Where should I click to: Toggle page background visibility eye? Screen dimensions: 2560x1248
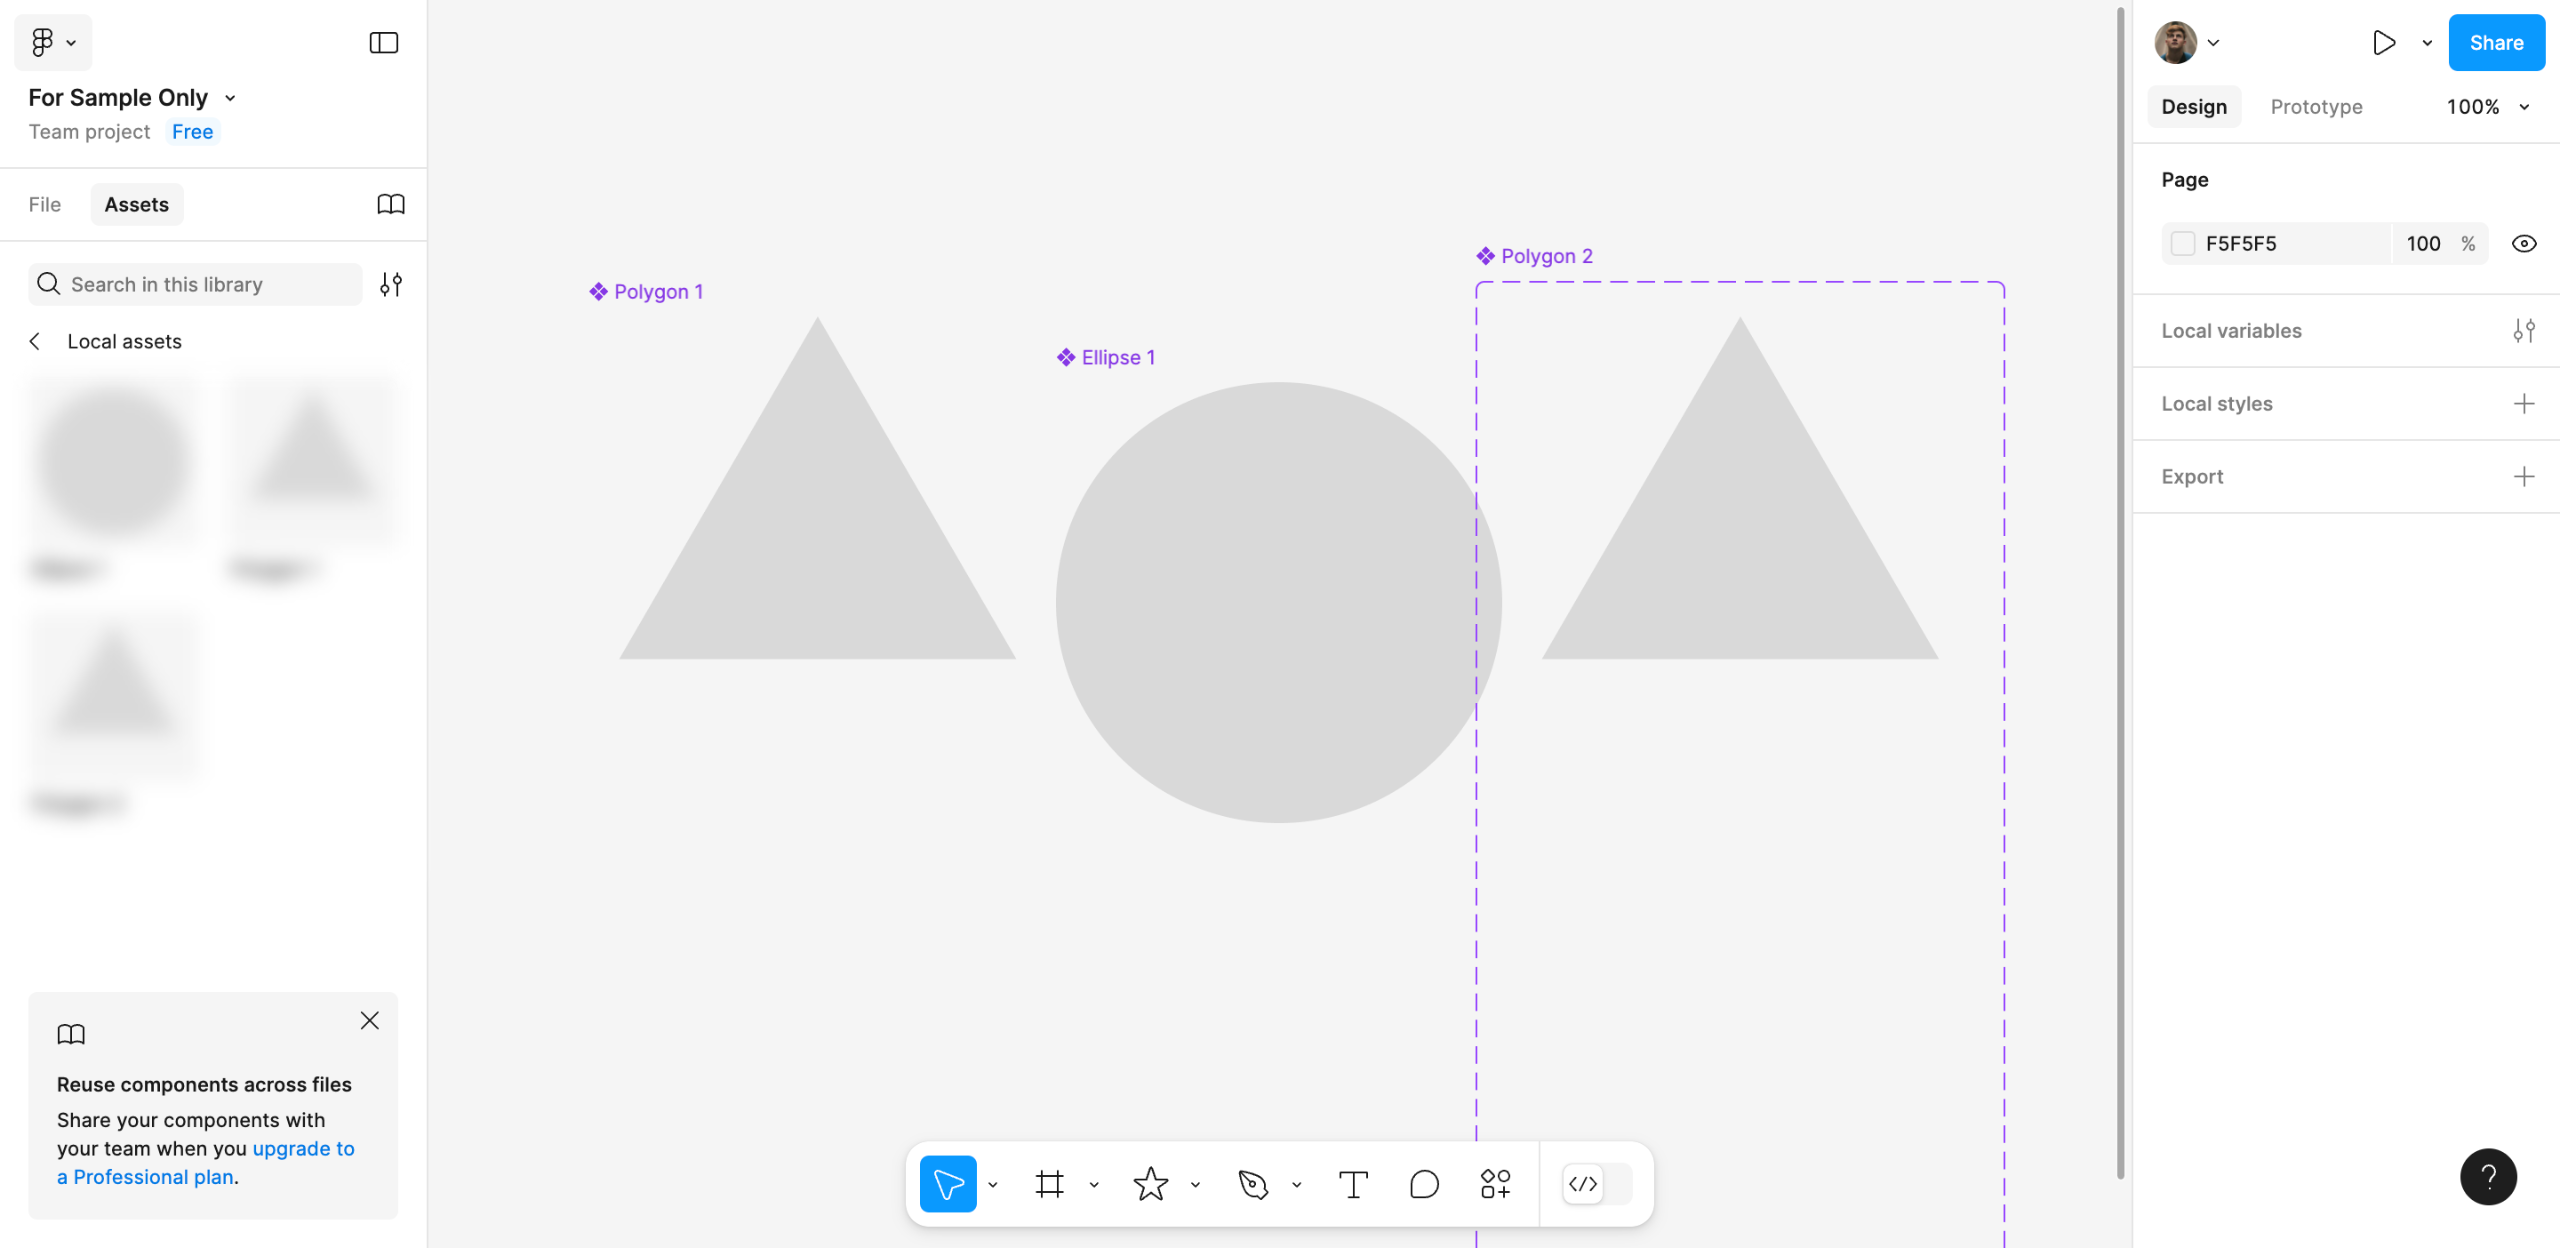pos(2524,244)
